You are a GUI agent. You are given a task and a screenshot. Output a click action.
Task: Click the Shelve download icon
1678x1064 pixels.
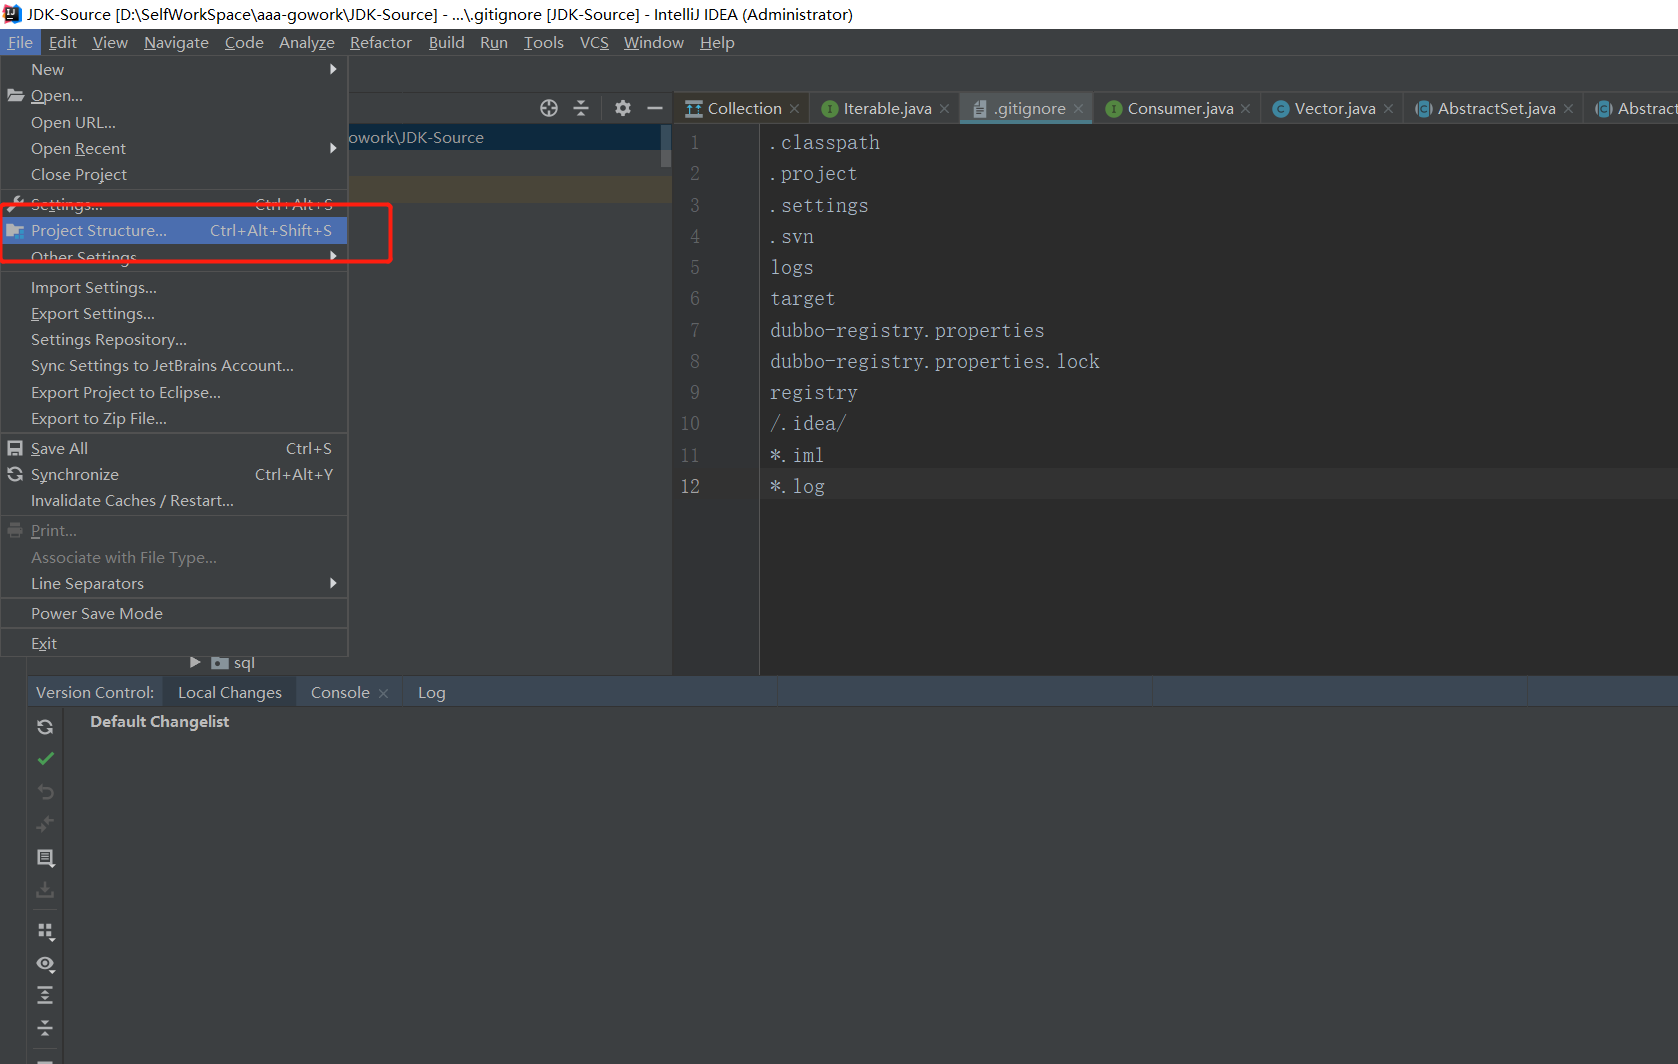click(x=45, y=890)
